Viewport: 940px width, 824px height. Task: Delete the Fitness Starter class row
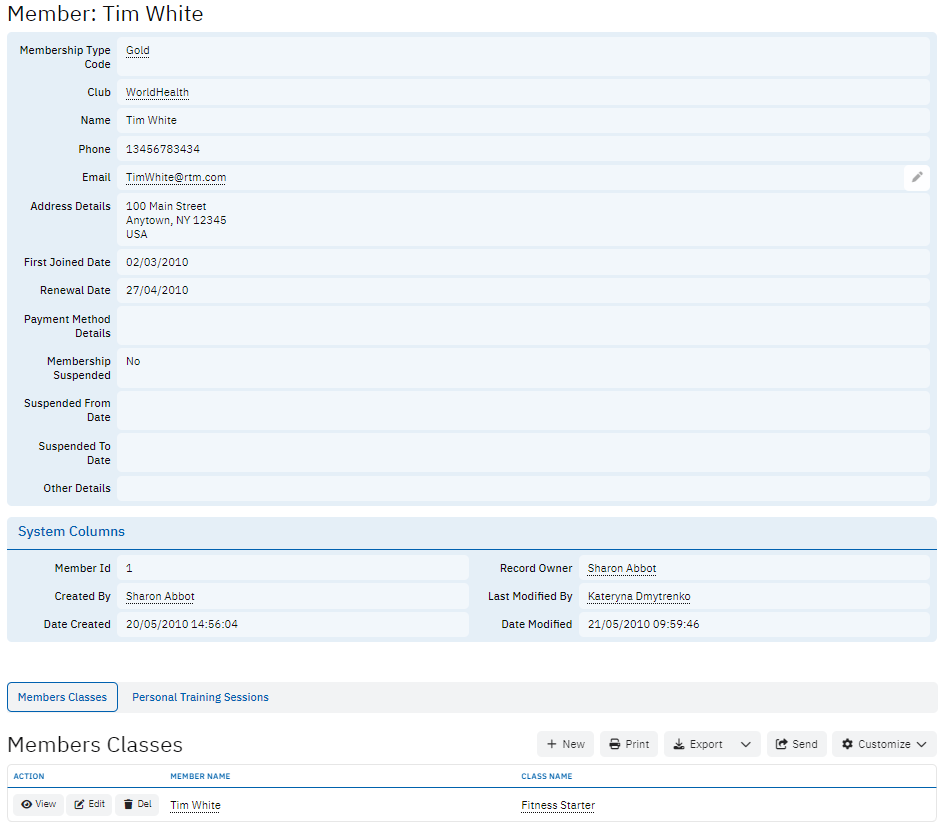(137, 804)
